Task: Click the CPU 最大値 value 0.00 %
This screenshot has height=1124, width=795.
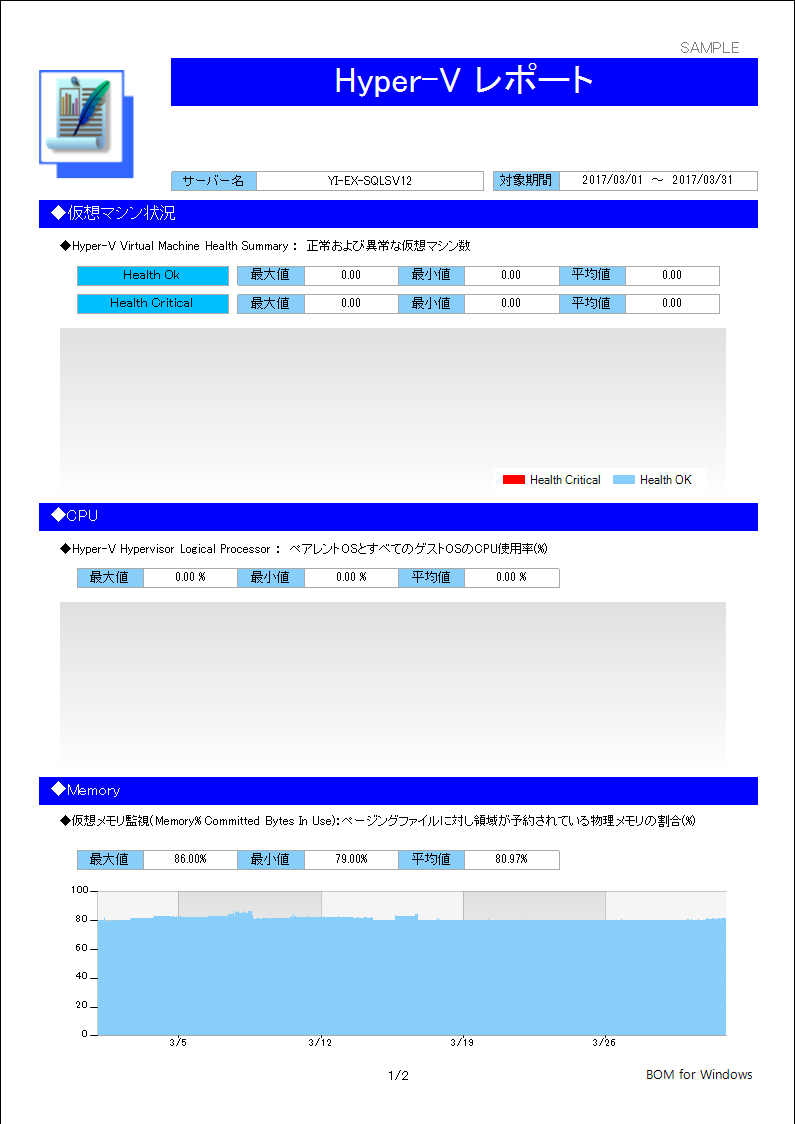Action: [190, 577]
